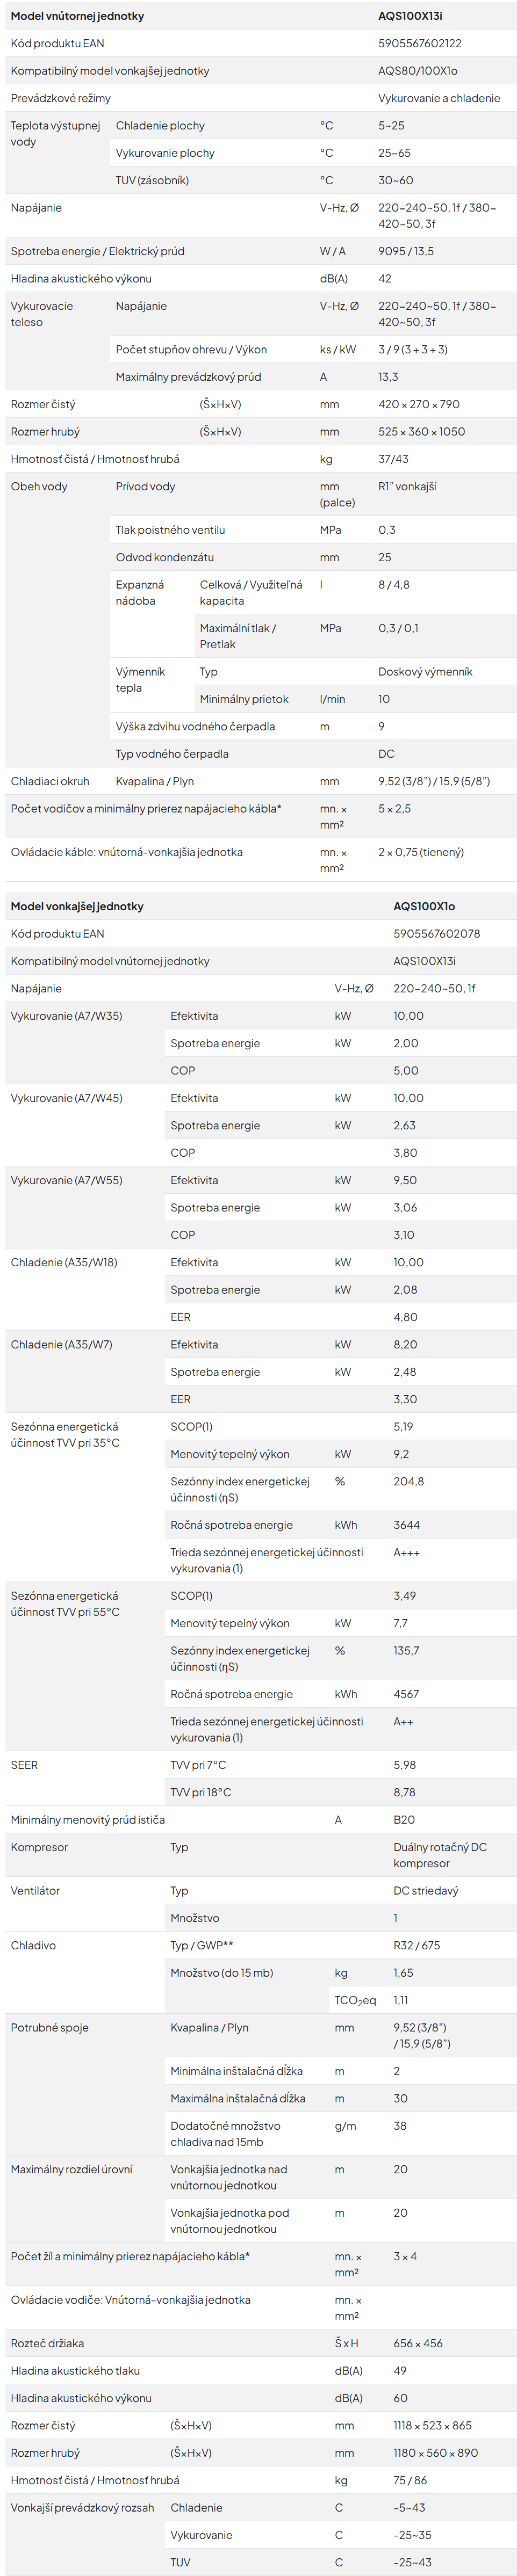
Task: Select the indoor unit EAN code 5905567602122
Action: click(x=419, y=44)
